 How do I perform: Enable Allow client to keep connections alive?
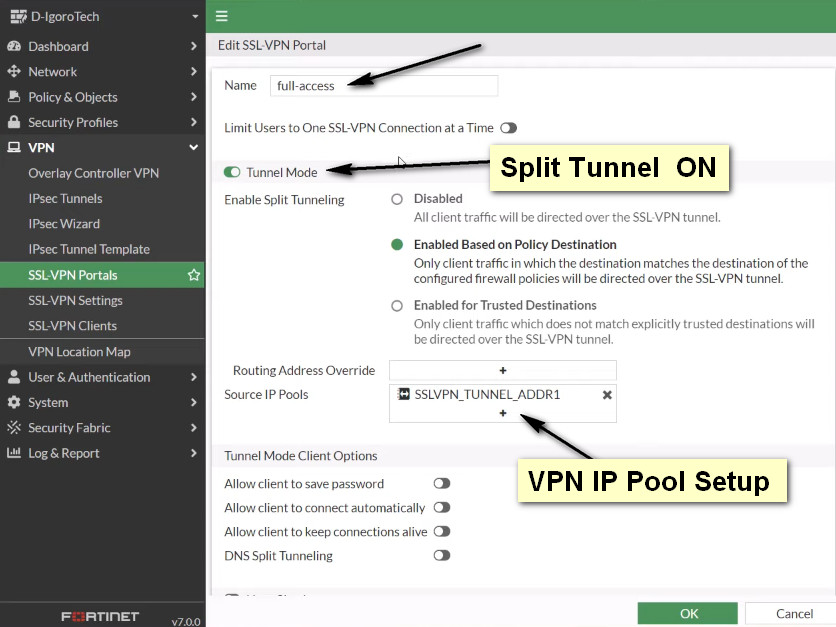pos(442,532)
